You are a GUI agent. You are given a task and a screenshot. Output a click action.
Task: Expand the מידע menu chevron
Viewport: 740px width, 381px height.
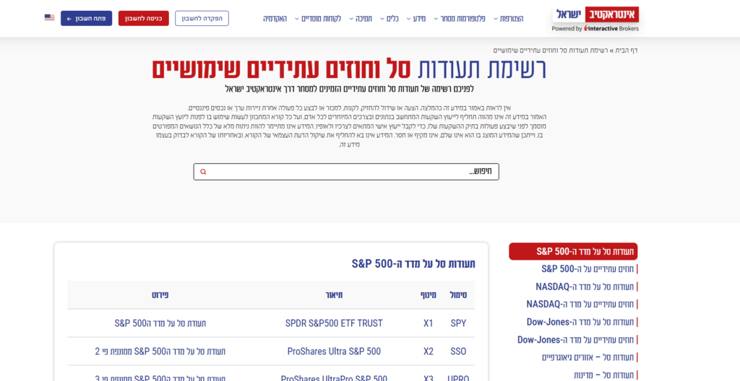point(409,19)
